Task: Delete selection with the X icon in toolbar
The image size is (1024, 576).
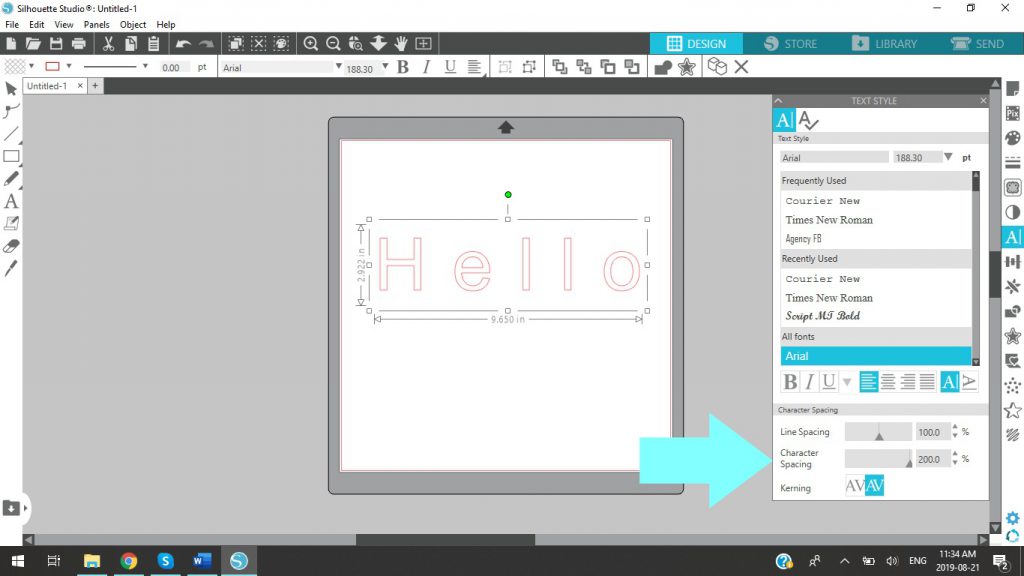Action: pyautogui.click(x=741, y=67)
